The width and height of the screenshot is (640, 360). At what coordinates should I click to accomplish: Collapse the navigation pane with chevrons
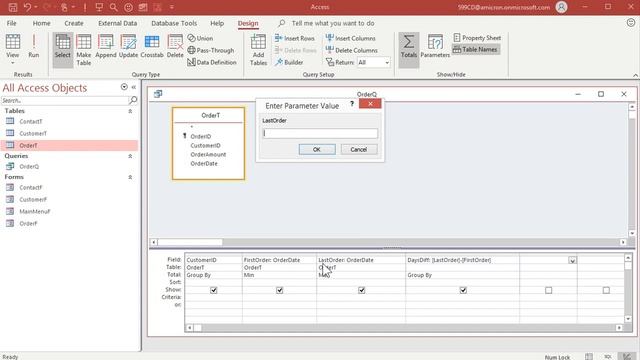point(133,87)
